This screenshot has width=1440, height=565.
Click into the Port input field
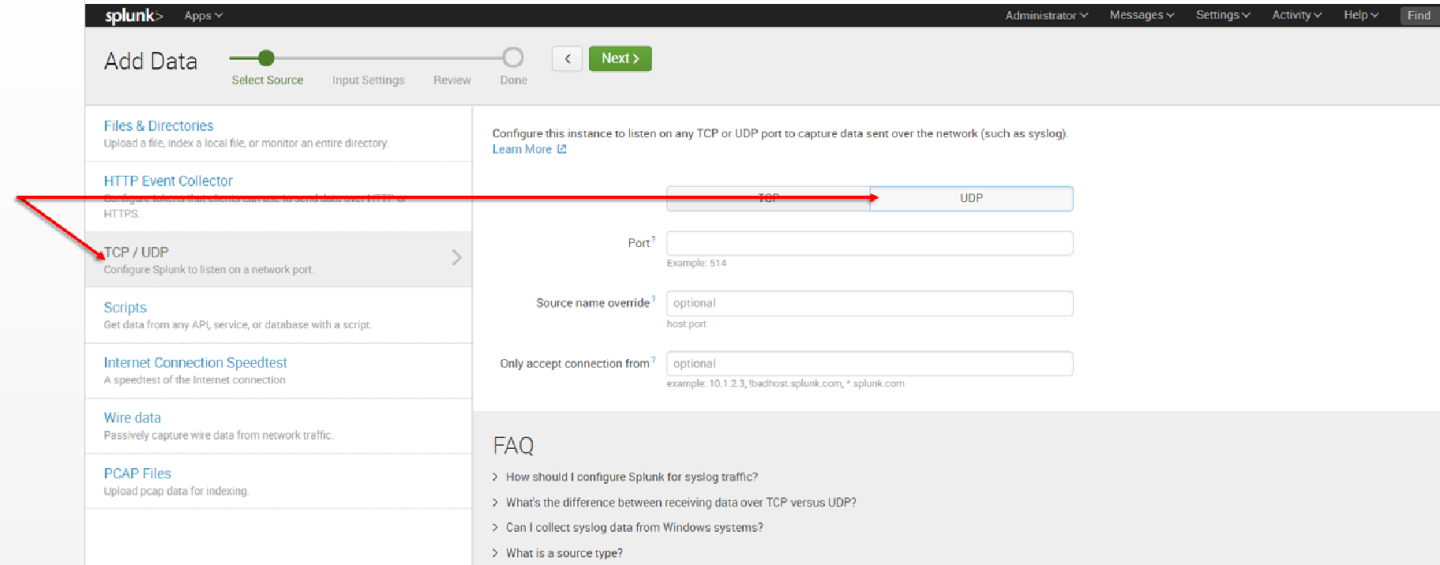click(869, 243)
